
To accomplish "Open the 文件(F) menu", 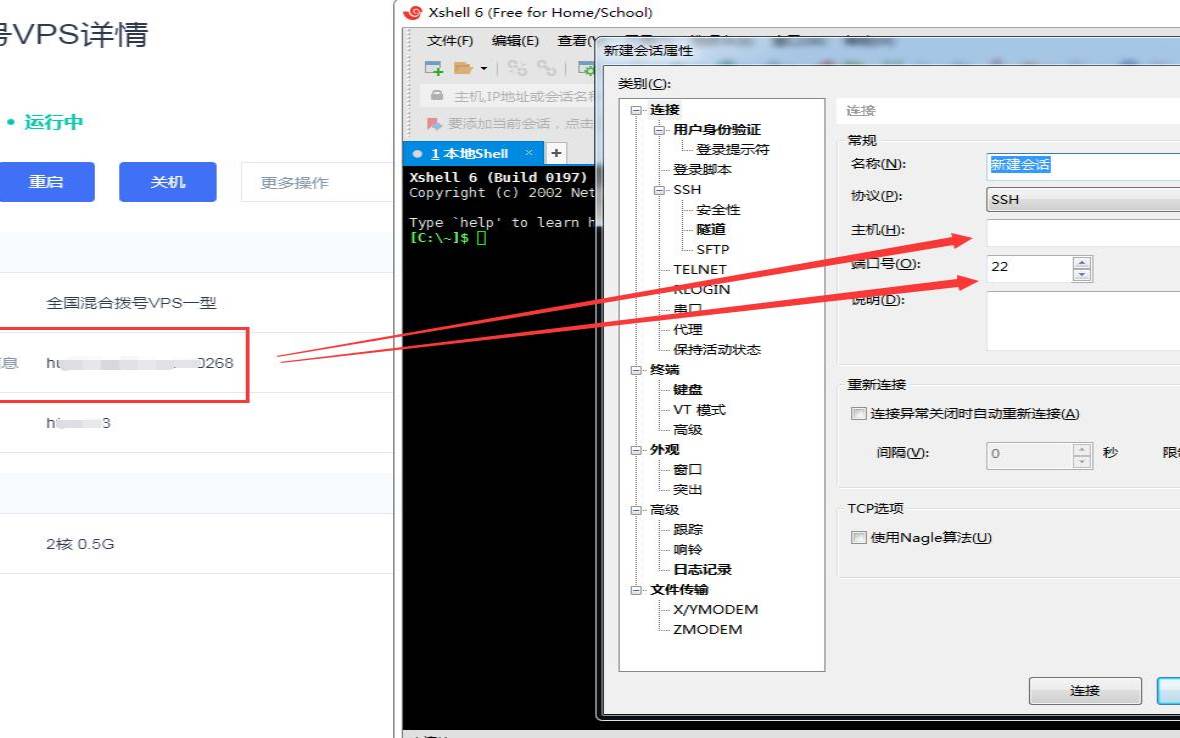I will coord(450,41).
